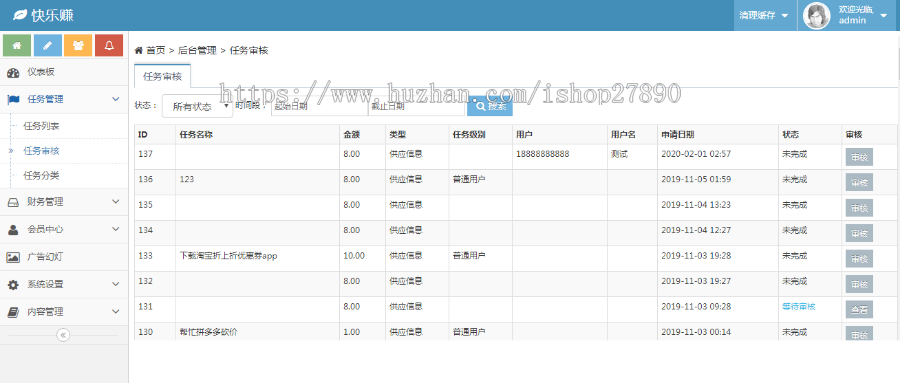Click the date 2020-02-01 02:57
Viewport: 900px width, 383px height.
[696, 154]
